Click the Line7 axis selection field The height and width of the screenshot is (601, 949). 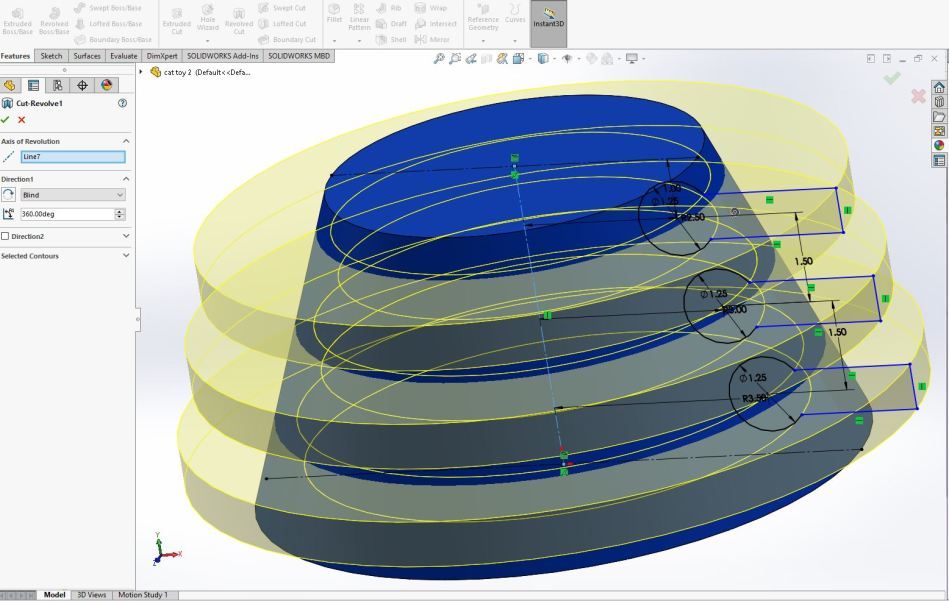[73, 157]
